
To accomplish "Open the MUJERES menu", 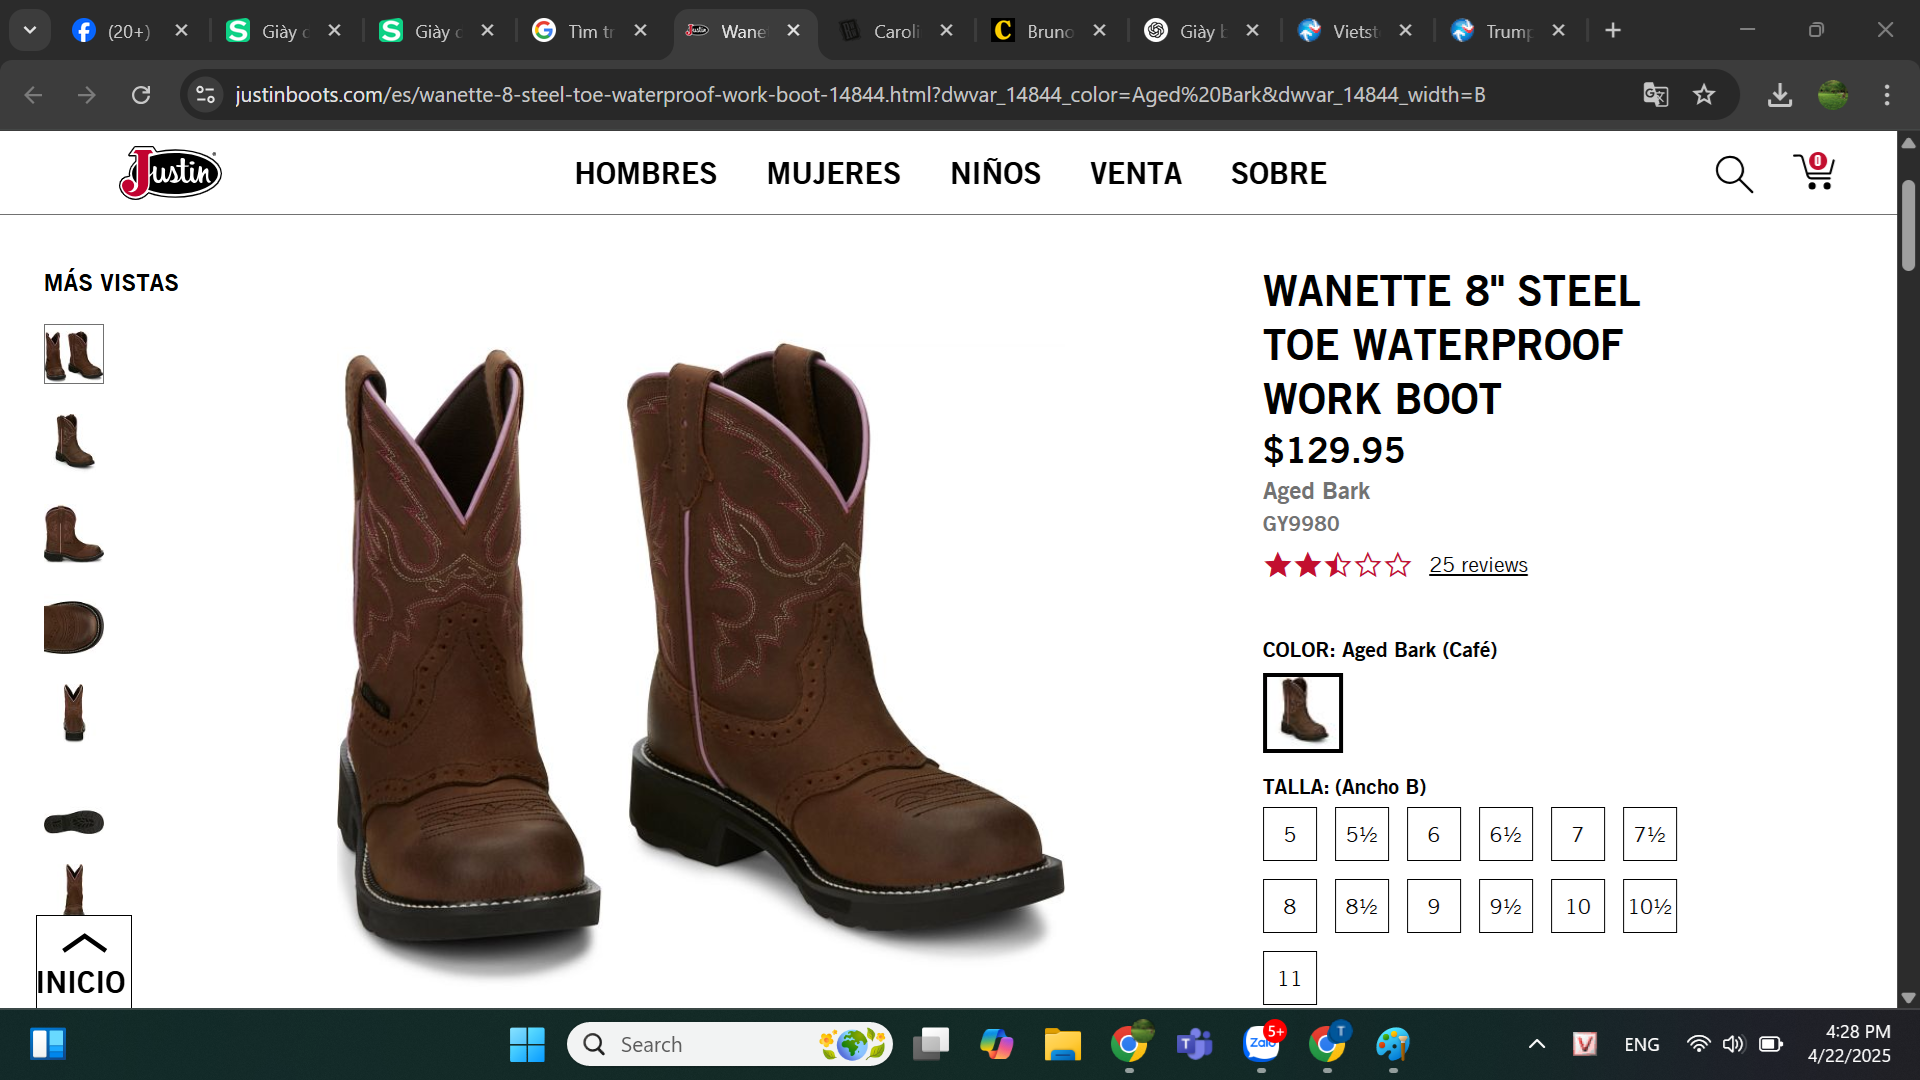I will 833,173.
